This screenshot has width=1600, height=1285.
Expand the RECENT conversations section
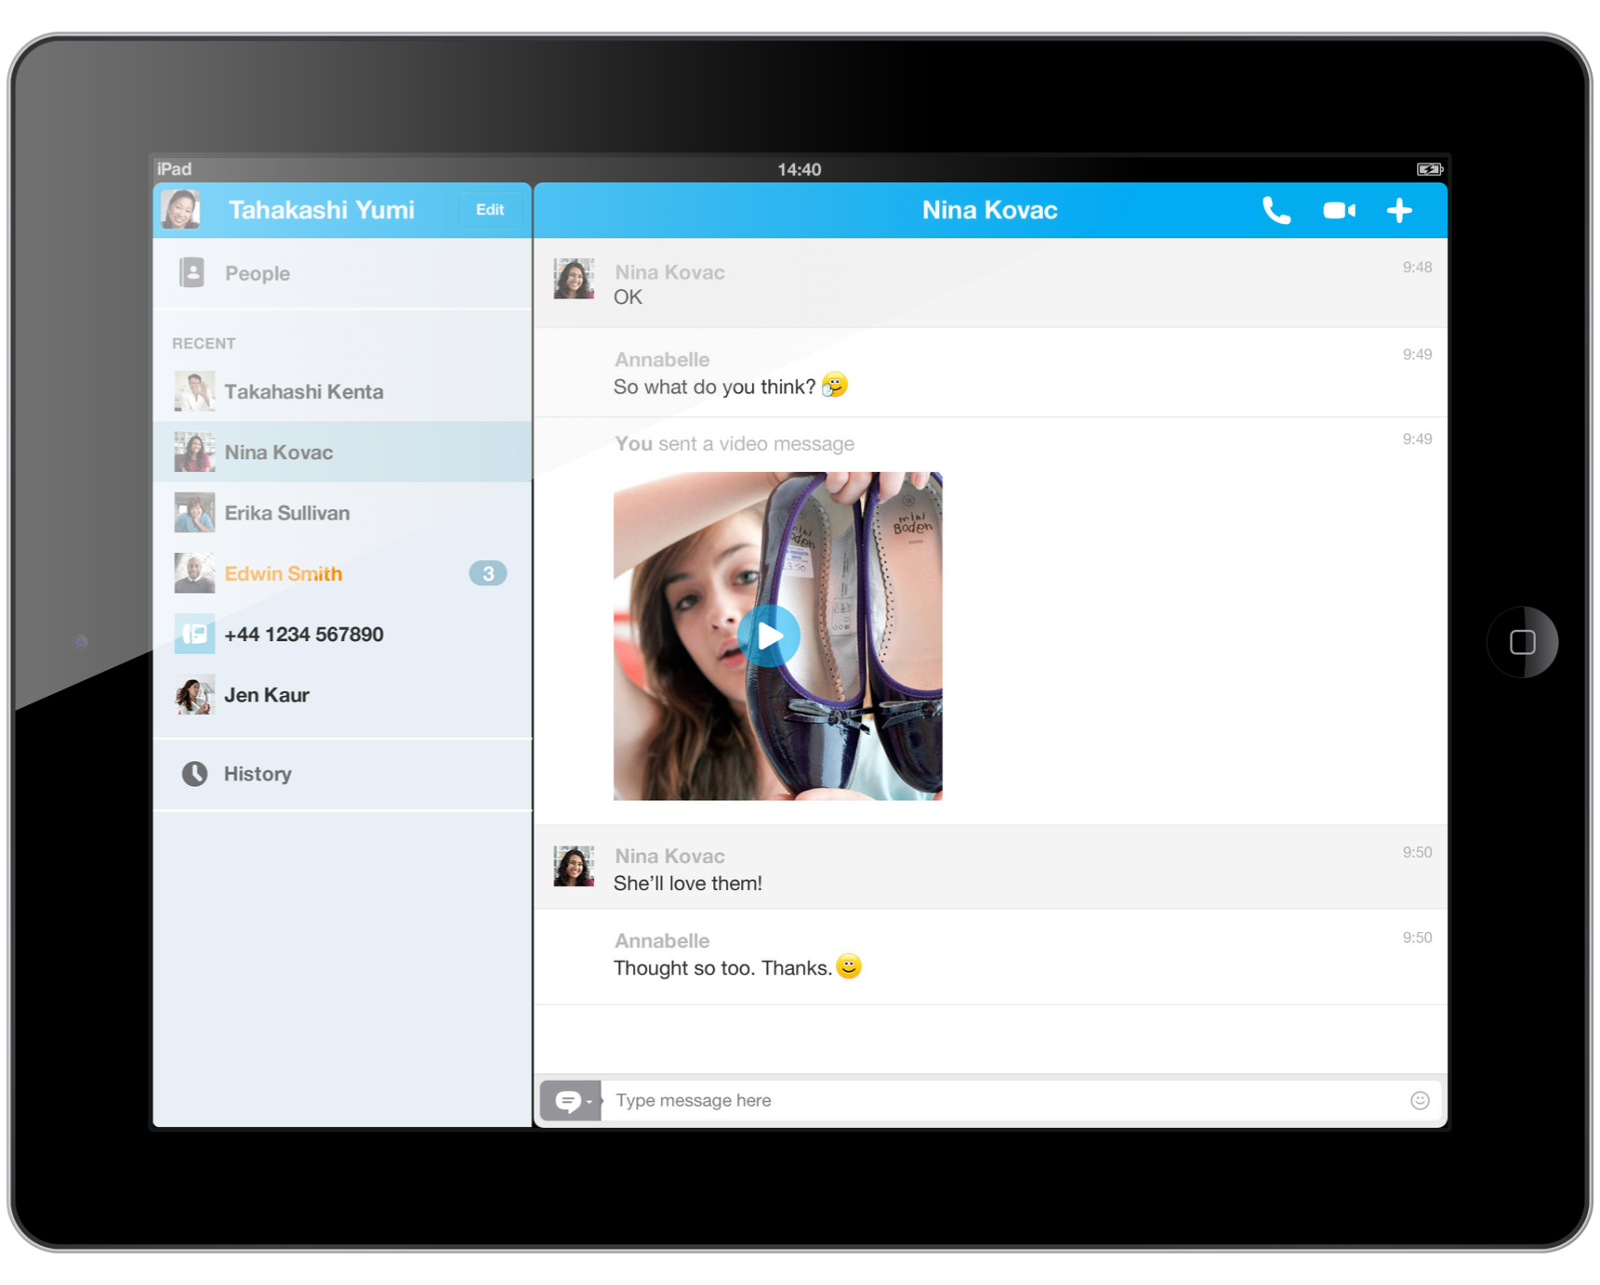202,343
